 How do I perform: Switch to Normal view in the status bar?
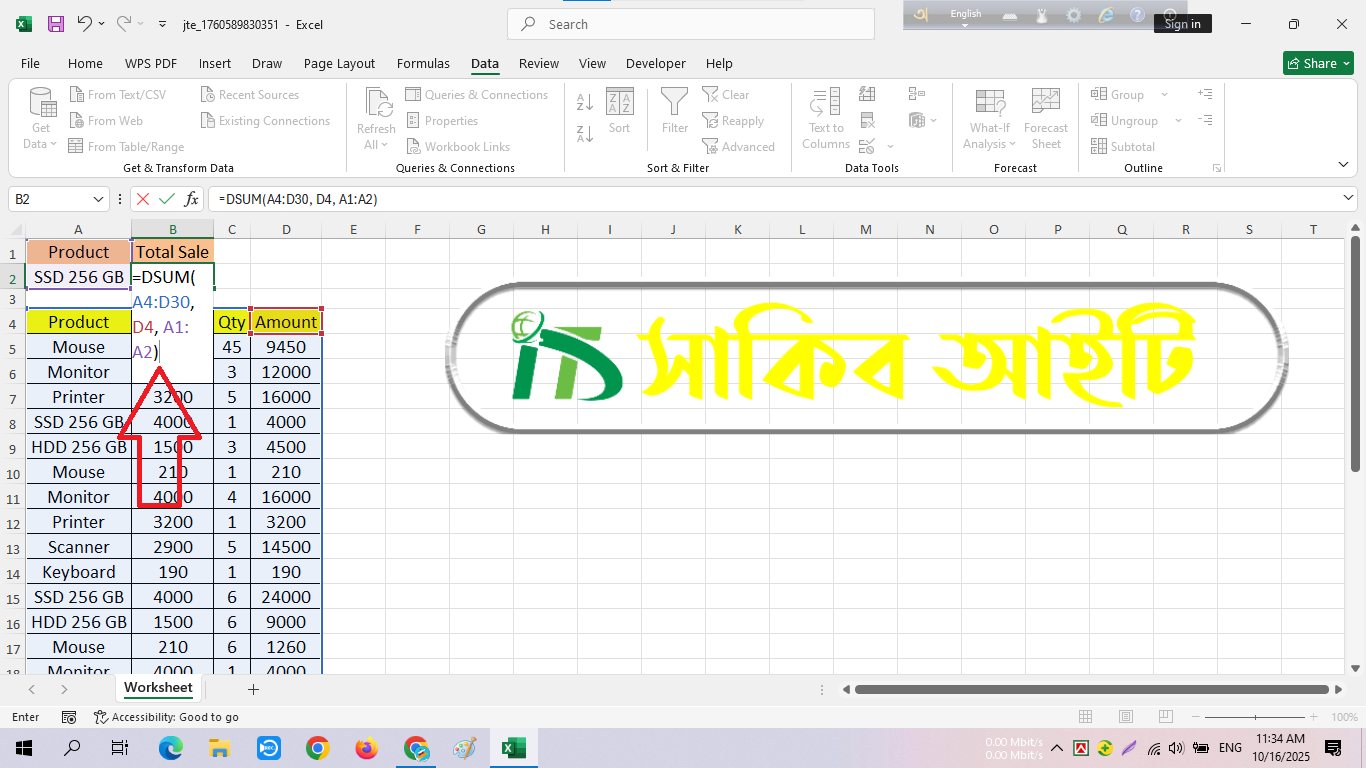(1086, 717)
